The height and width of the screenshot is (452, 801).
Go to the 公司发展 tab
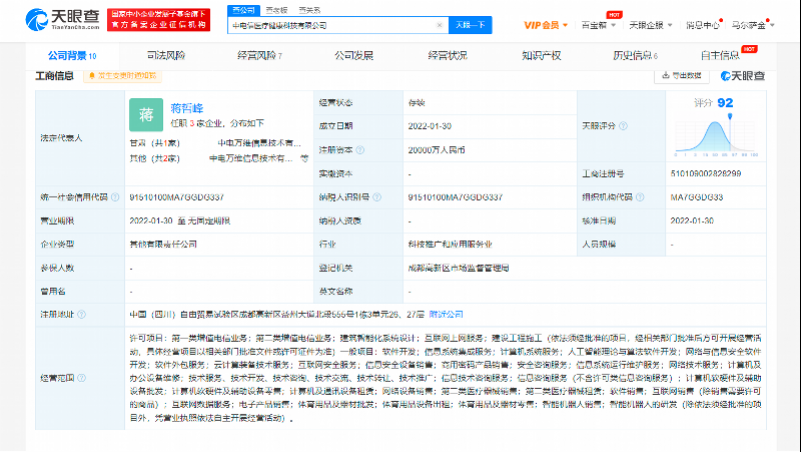[354, 56]
